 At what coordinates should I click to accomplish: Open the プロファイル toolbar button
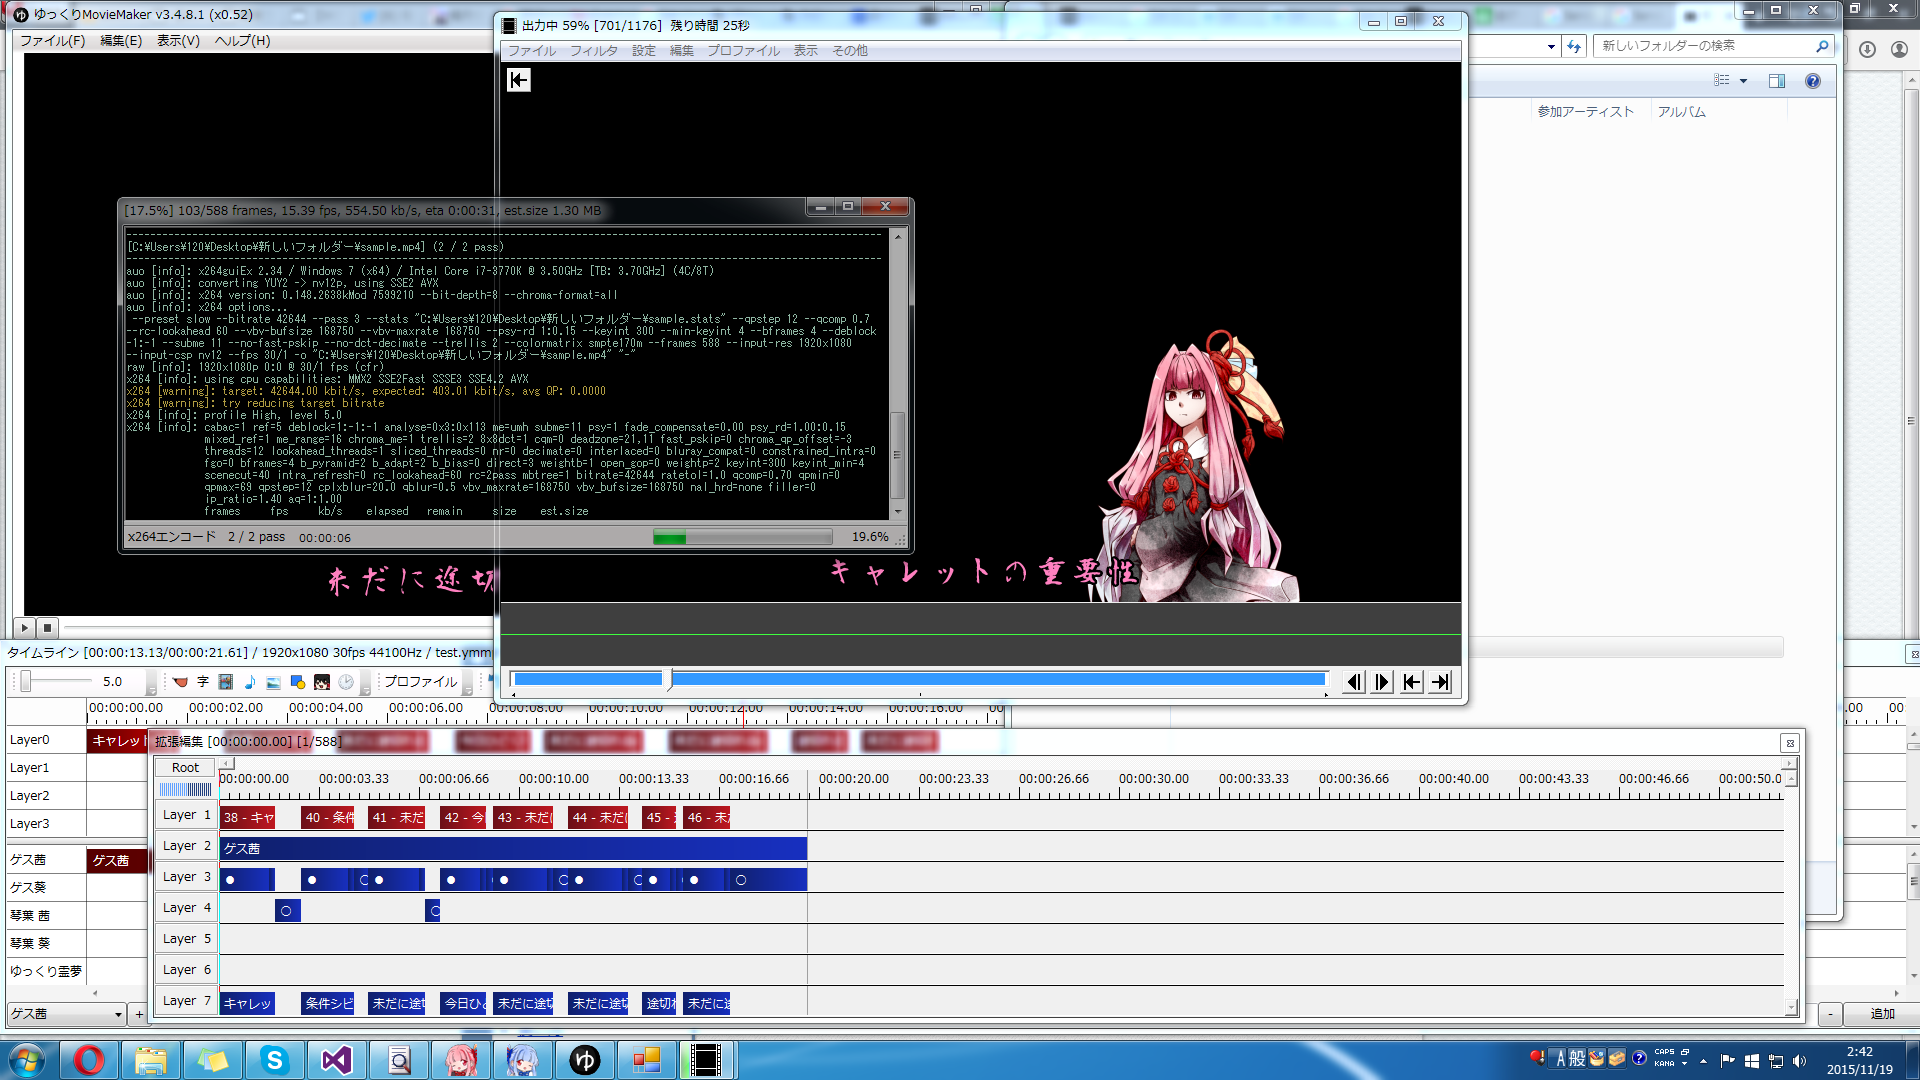(x=420, y=682)
